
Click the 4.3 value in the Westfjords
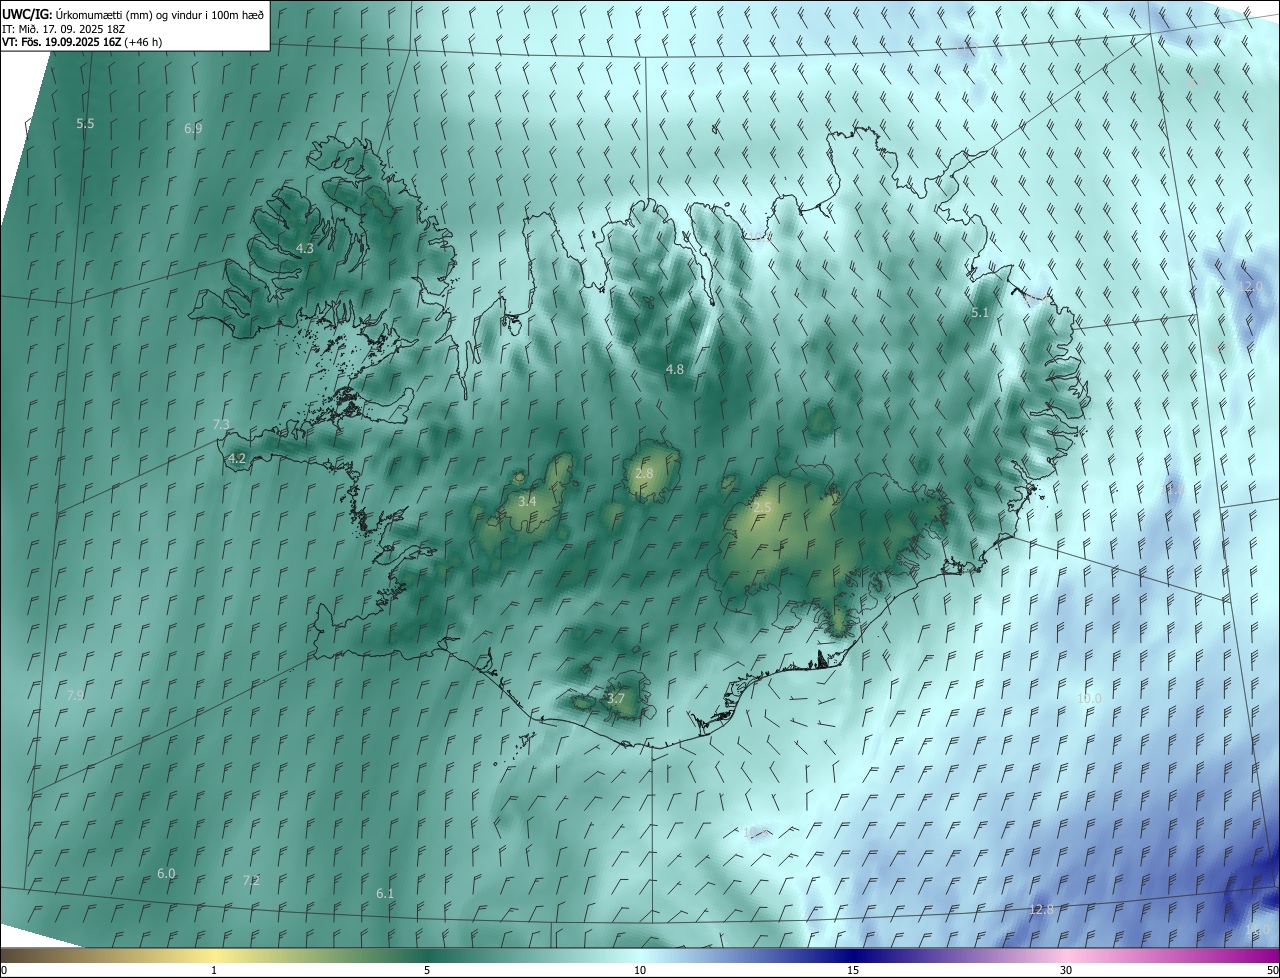(305, 248)
